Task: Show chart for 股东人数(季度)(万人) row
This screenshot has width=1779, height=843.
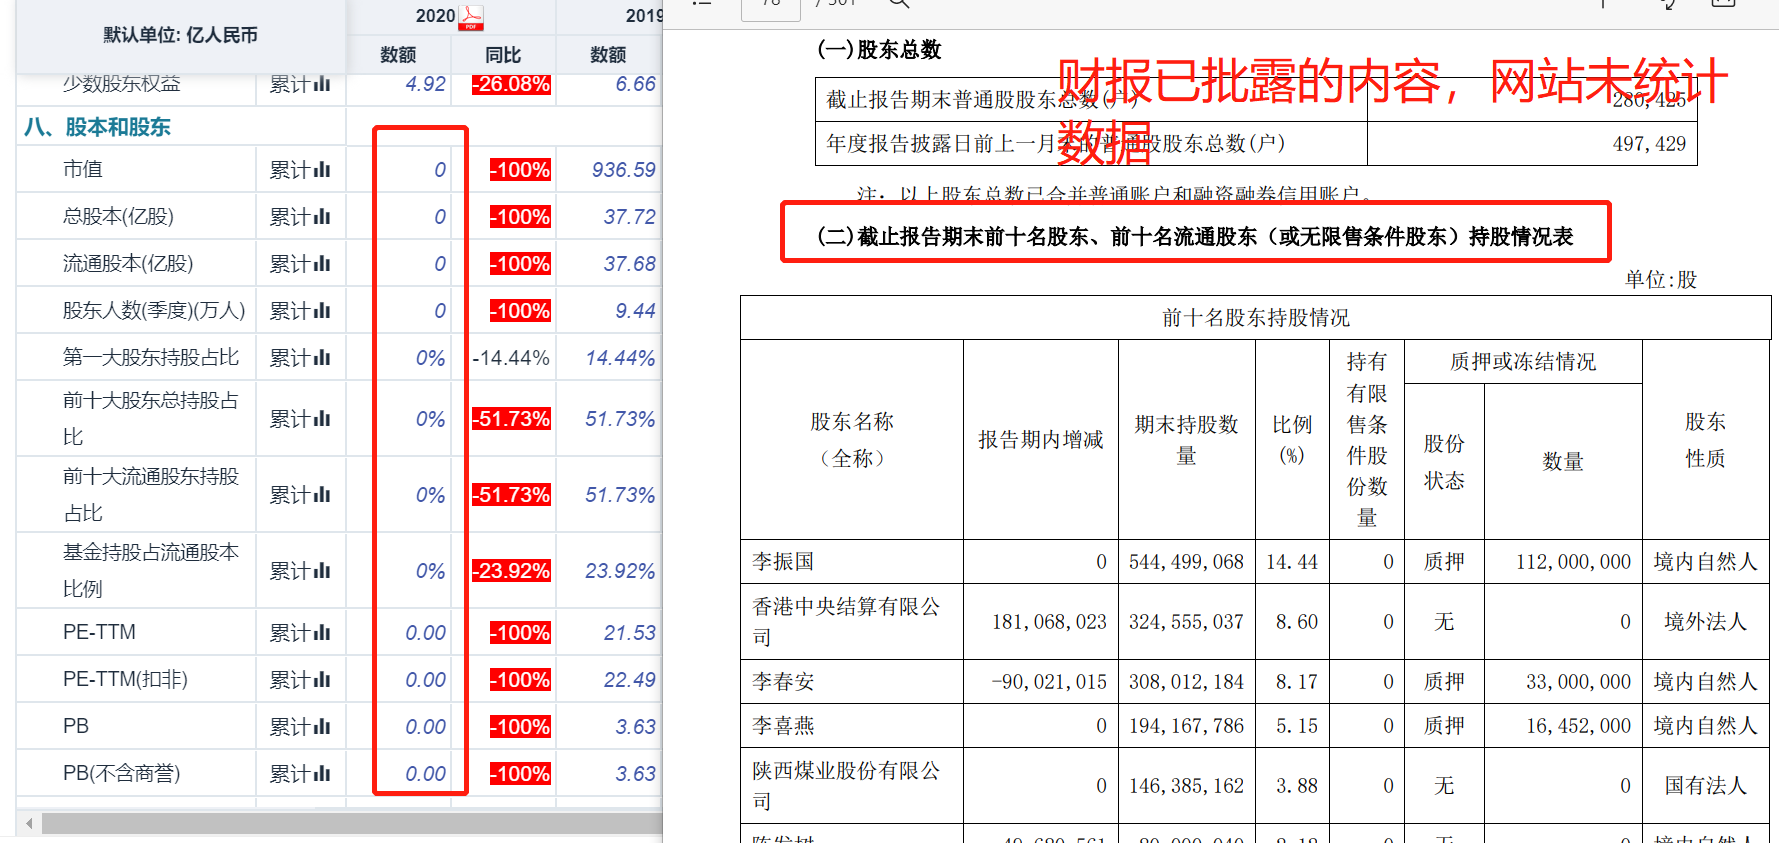Action: click(321, 311)
